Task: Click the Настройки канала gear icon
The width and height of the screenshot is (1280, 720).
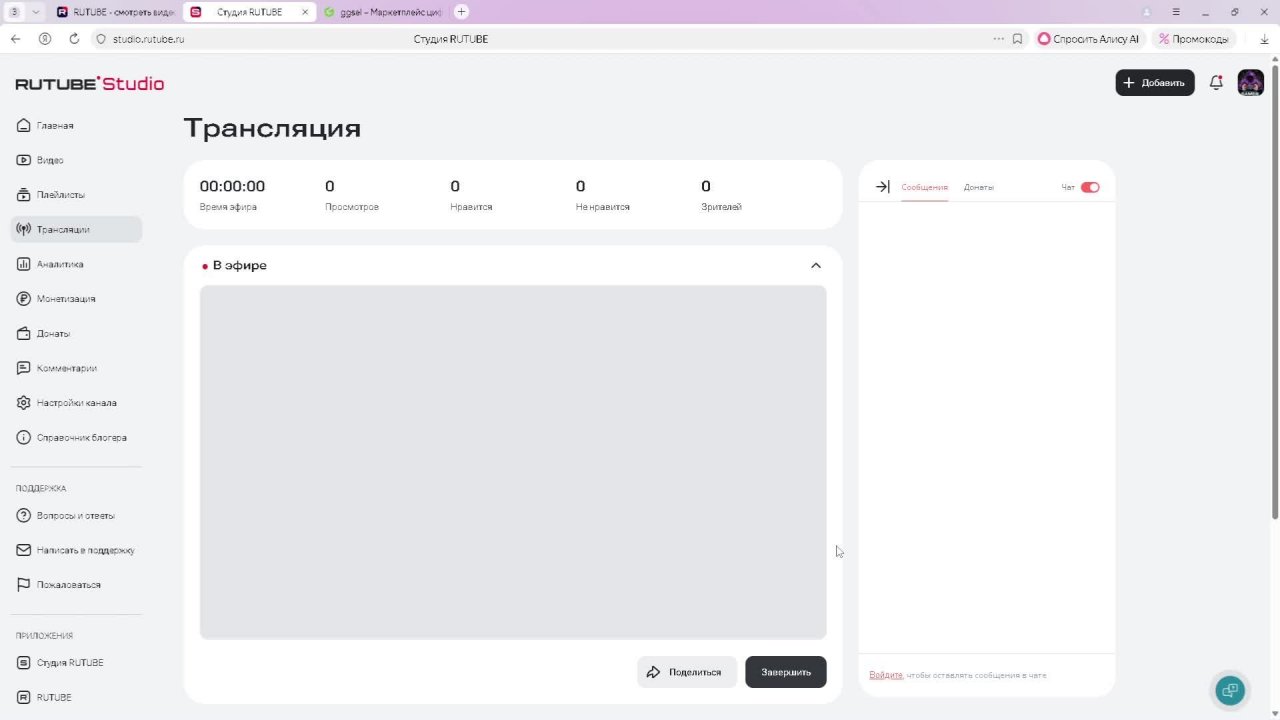Action: click(24, 403)
